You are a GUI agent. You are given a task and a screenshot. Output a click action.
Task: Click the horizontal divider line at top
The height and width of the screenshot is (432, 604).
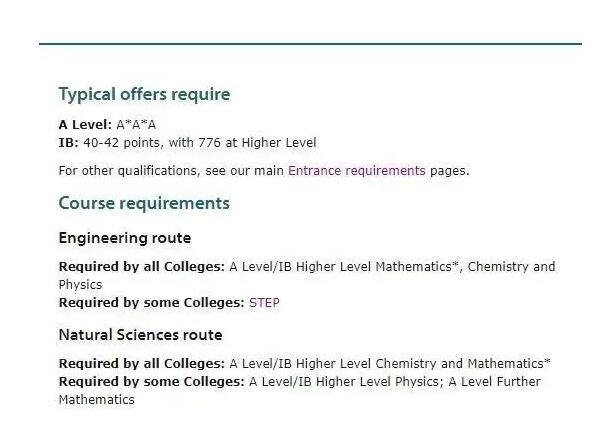[310, 44]
